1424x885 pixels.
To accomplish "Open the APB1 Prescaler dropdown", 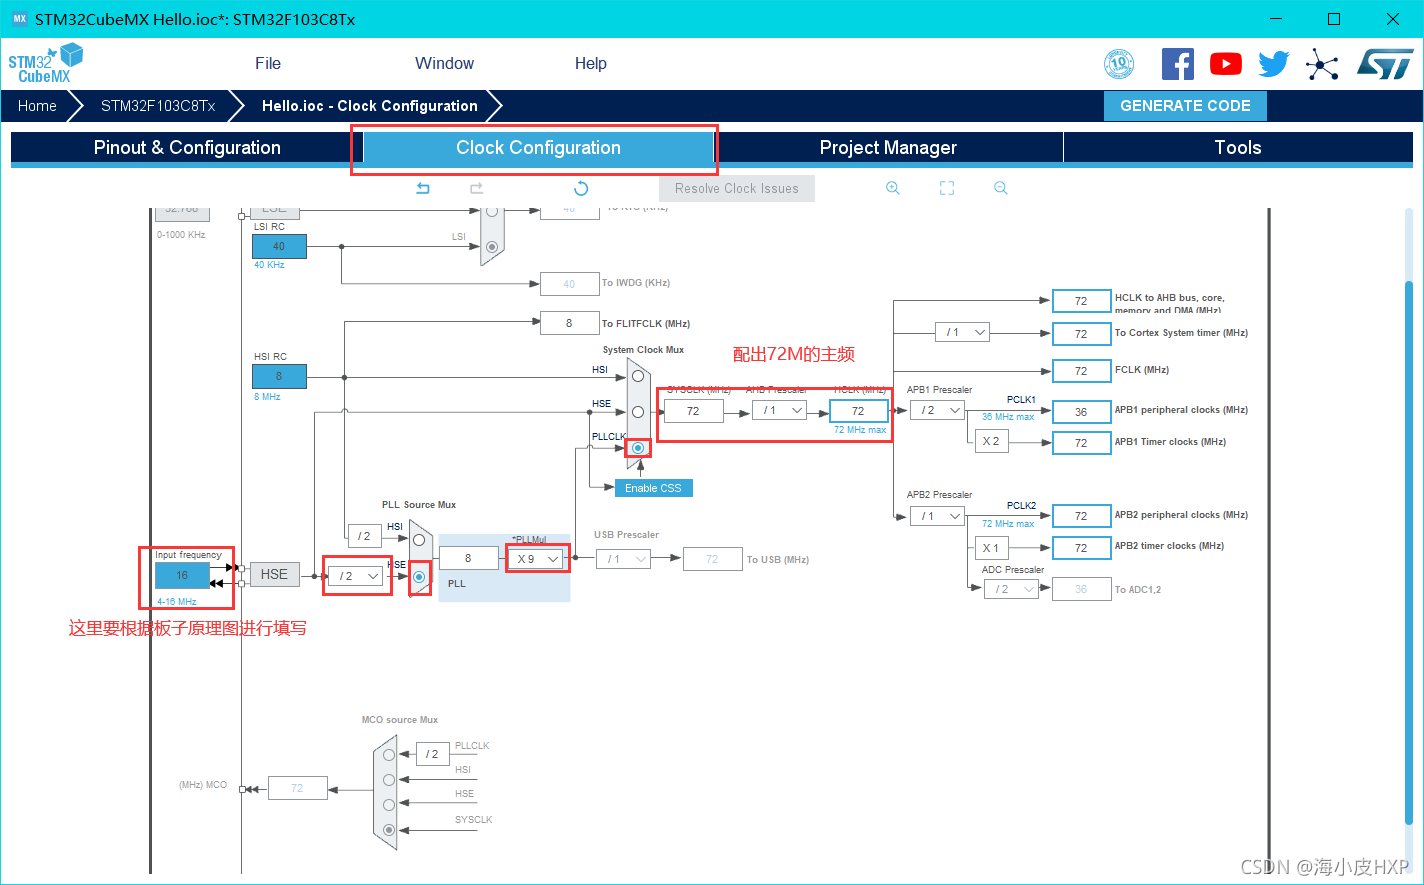I will pyautogui.click(x=938, y=410).
